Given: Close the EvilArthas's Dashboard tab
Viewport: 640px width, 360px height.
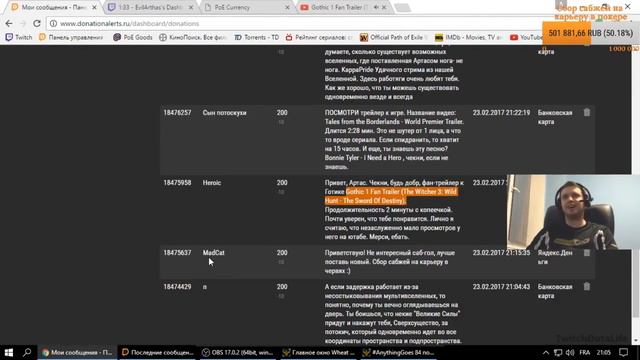Looking at the screenshot, I should coord(191,7).
